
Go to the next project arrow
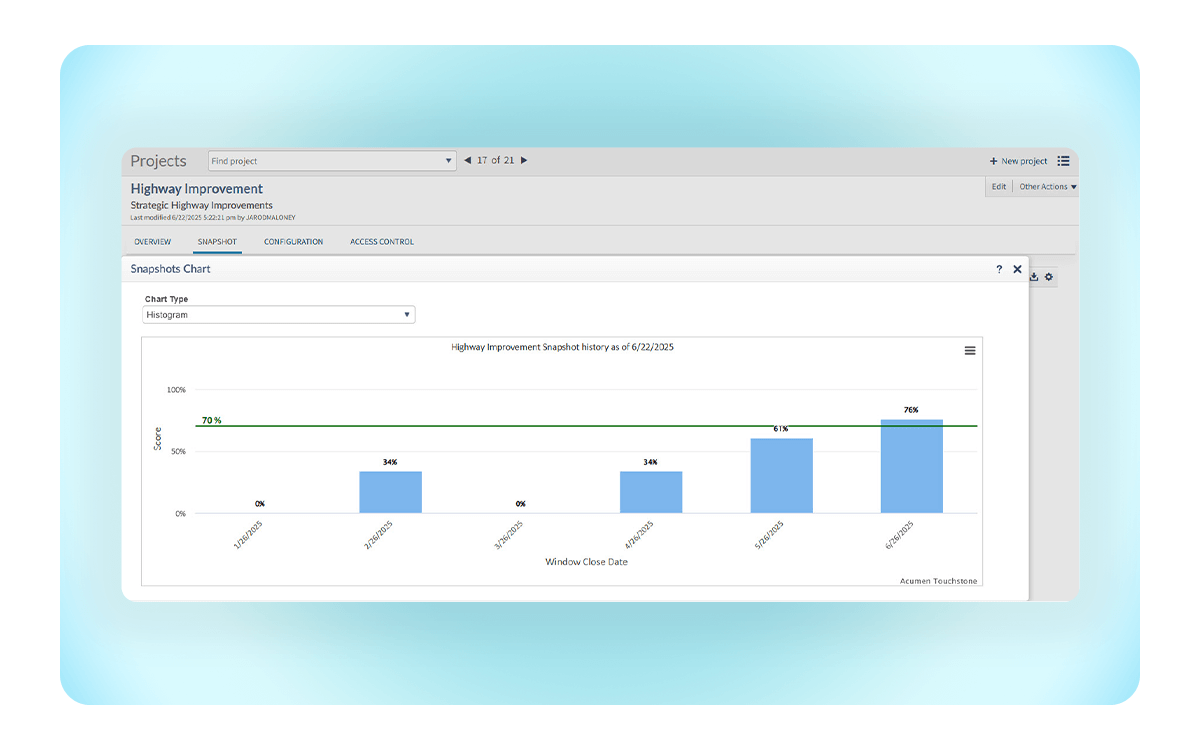click(524, 160)
